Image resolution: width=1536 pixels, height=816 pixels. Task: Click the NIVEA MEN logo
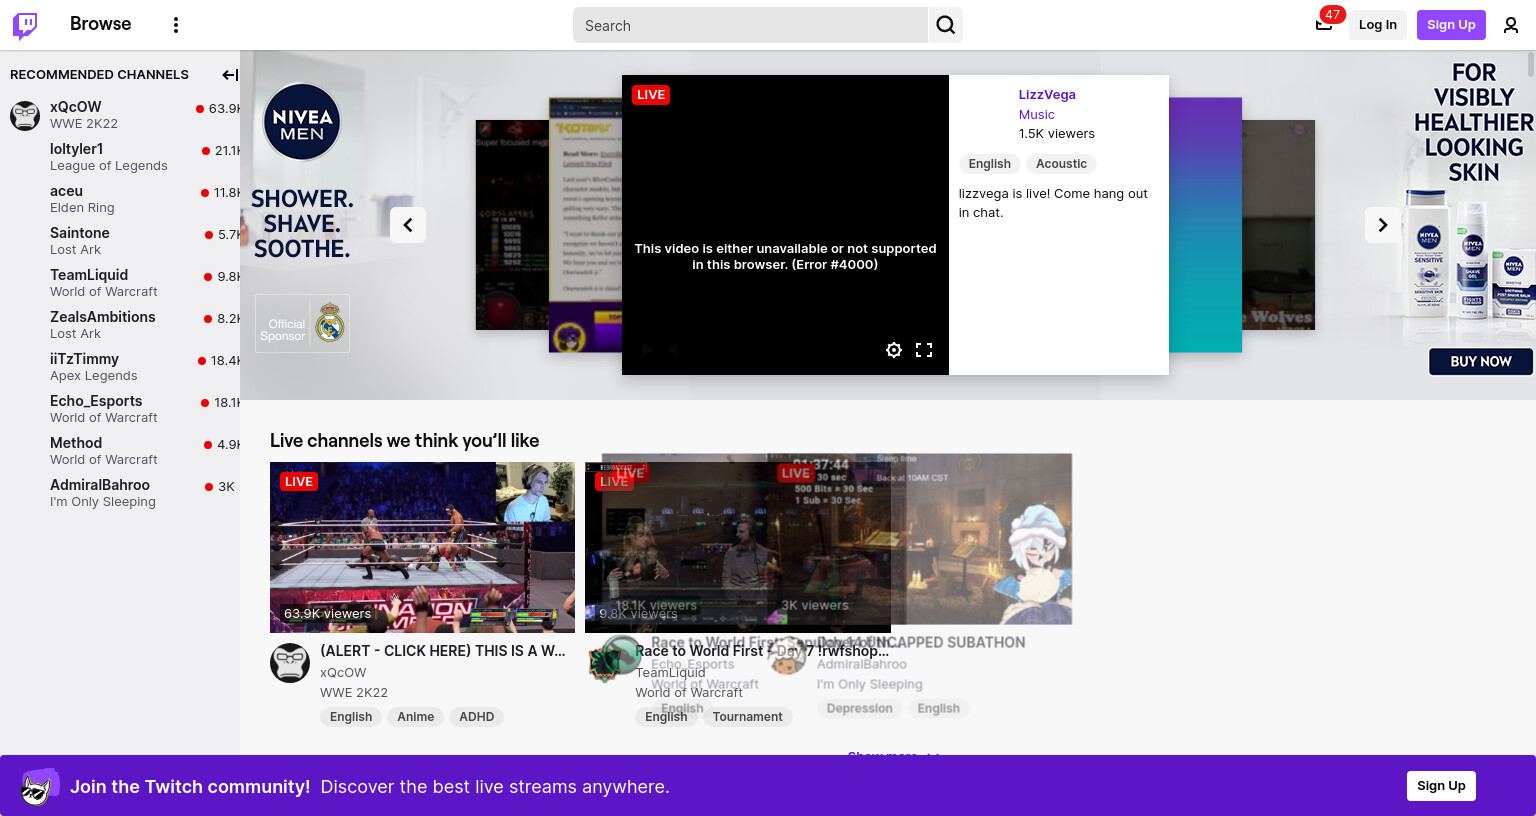click(302, 123)
